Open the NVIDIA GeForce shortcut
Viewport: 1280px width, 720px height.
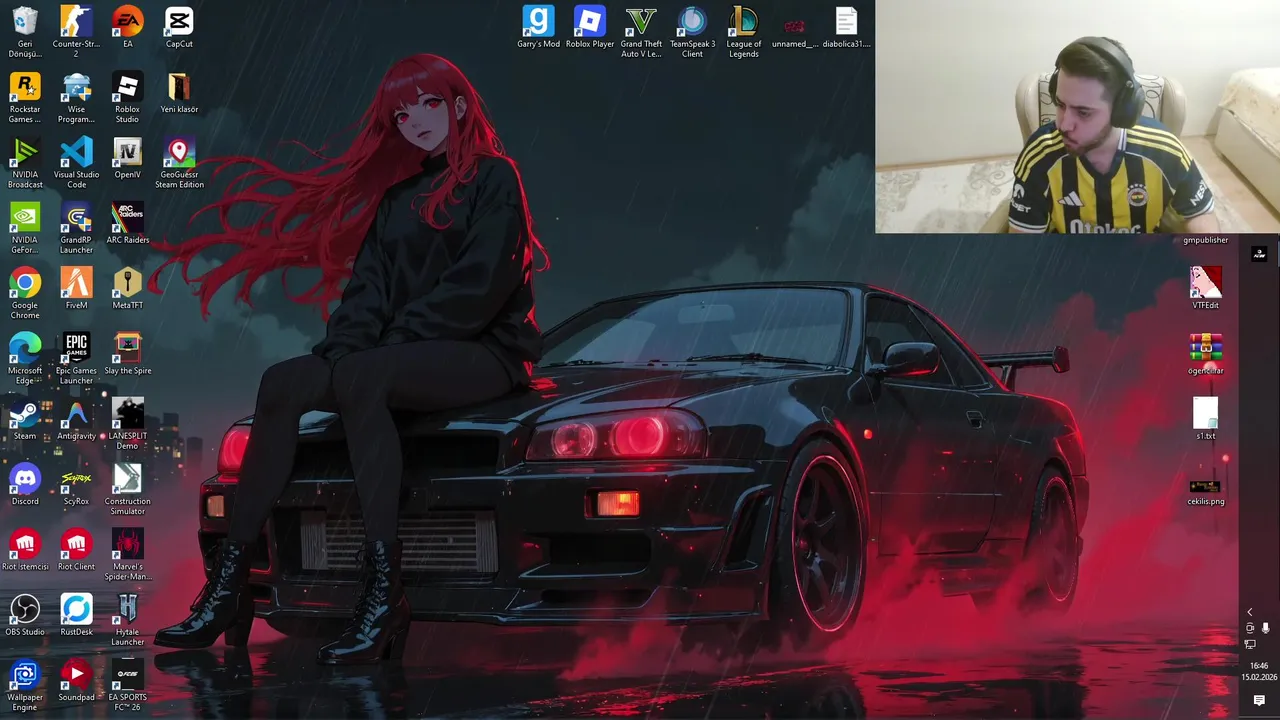[x=25, y=228]
